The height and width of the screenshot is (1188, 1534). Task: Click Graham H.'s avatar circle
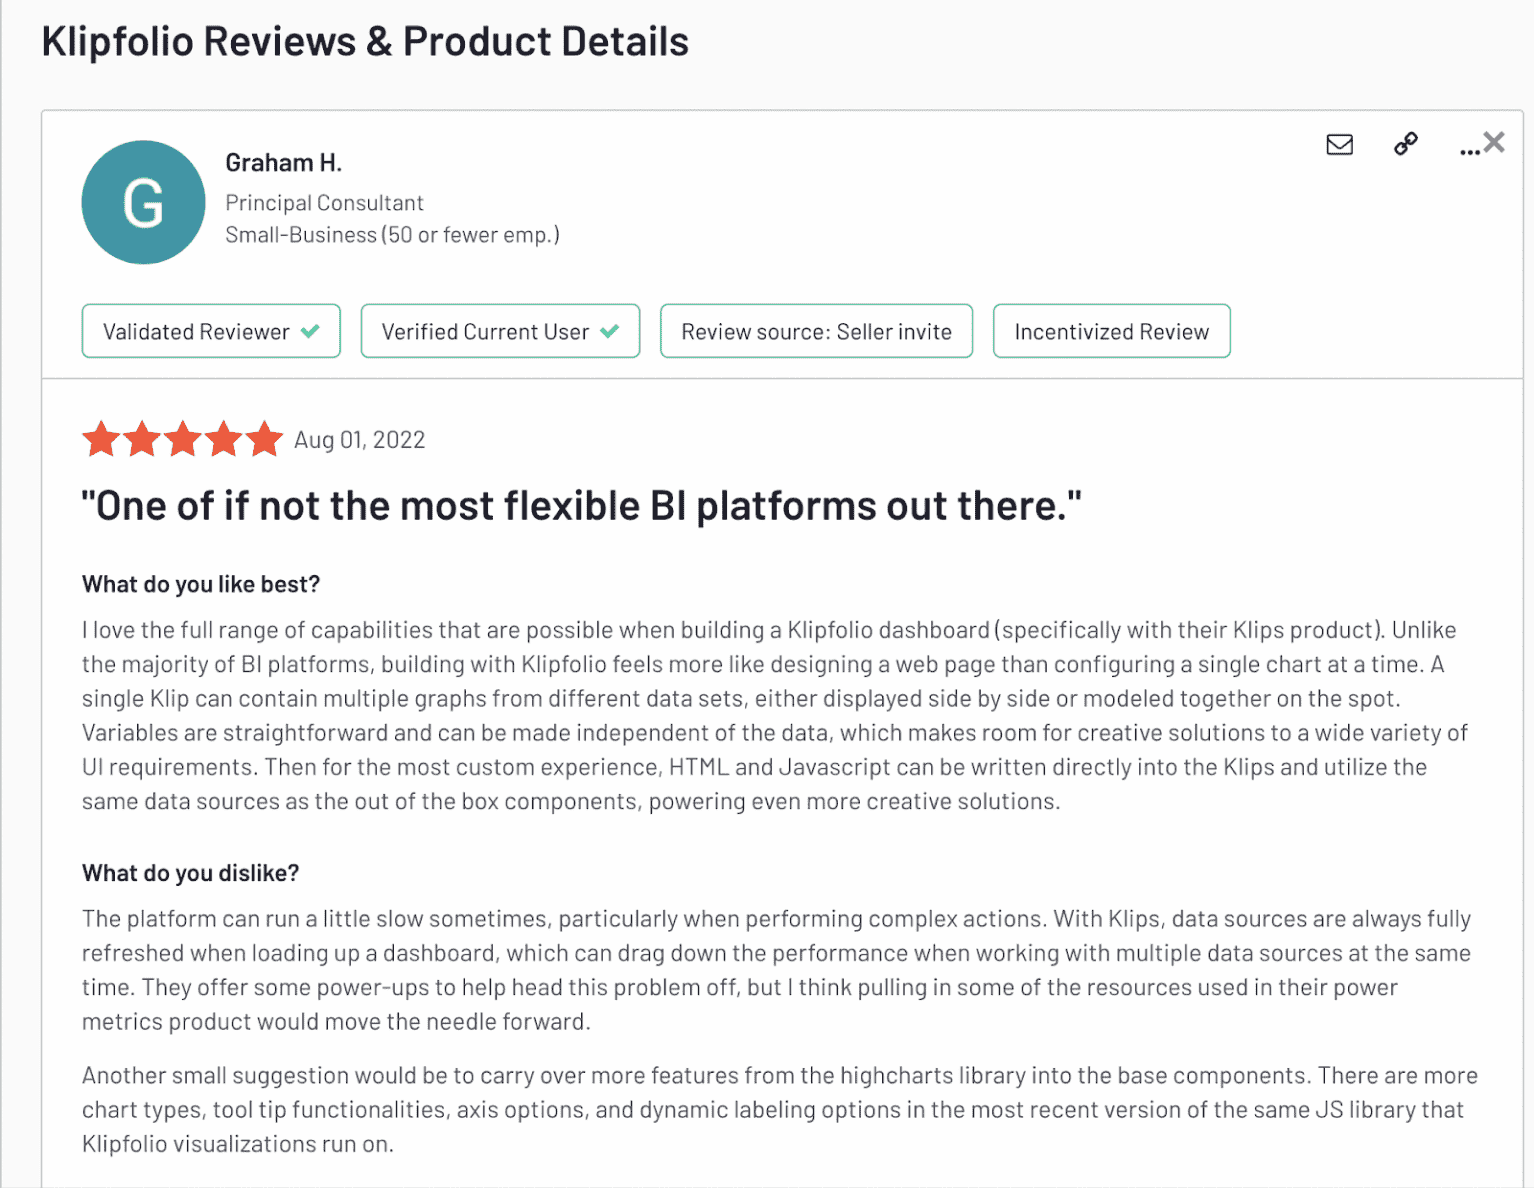143,201
